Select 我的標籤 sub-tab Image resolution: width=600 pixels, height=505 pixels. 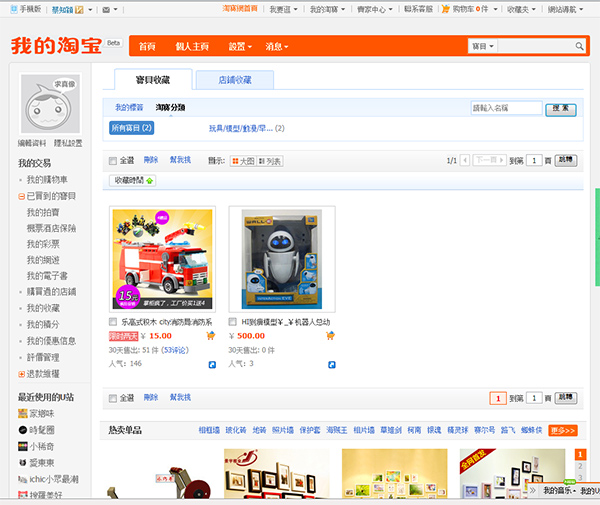129,108
